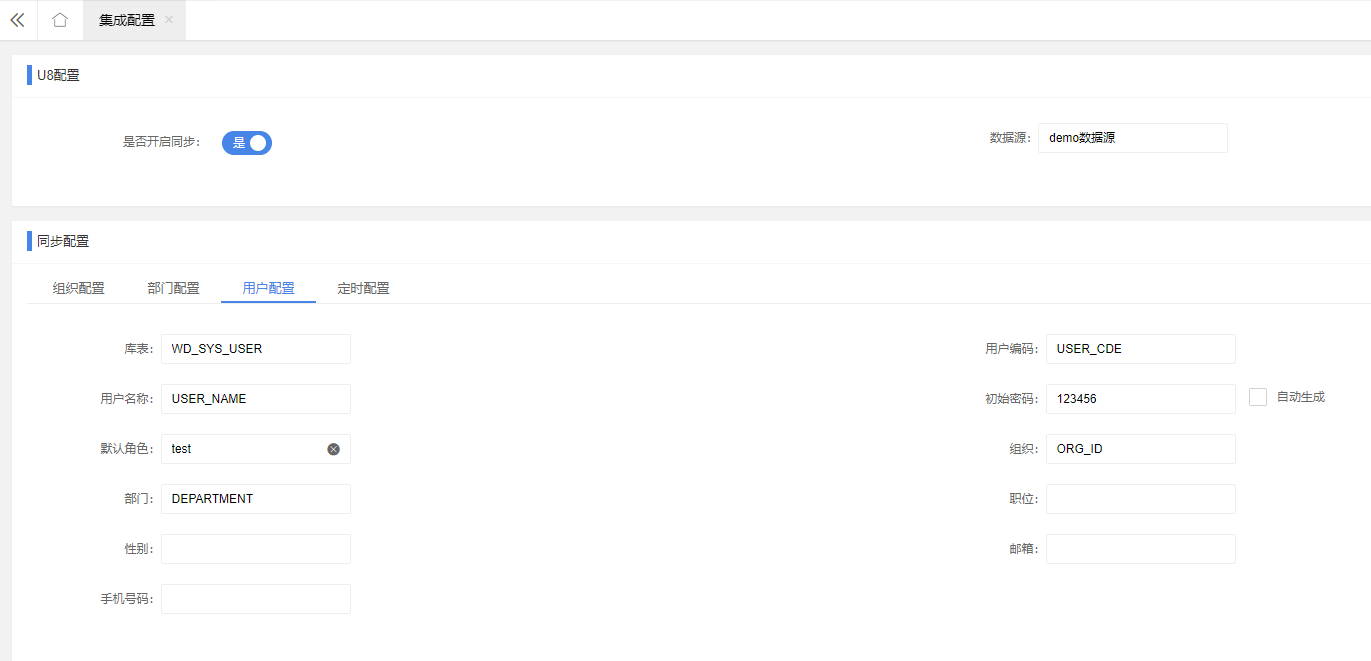Viewport: 1371px width, 661px height.
Task: Switch to the 组织配置 tab
Action: pos(79,288)
